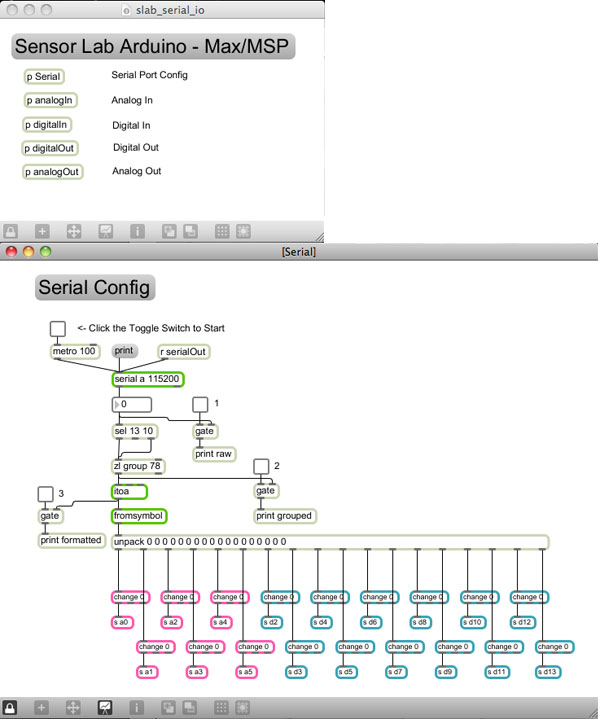This screenshot has width=600, height=719.
Task: Click the new object plus icon in slab_serial_io toolbar
Action: (42, 231)
